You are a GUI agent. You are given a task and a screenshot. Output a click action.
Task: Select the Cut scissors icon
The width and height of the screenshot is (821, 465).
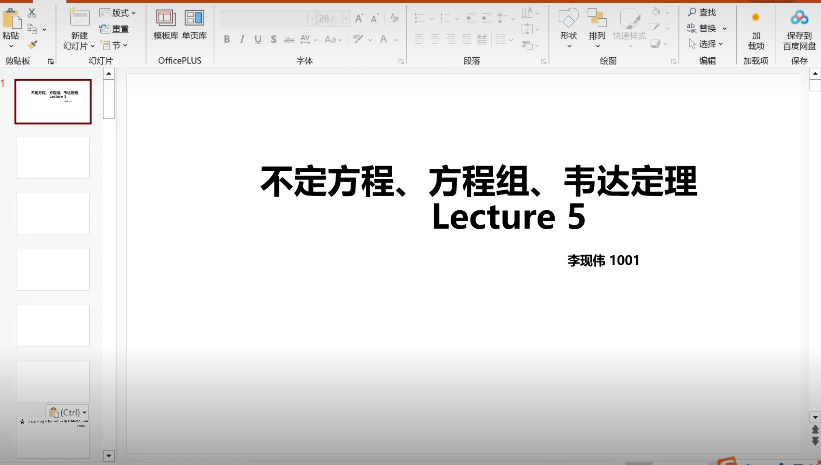(32, 13)
